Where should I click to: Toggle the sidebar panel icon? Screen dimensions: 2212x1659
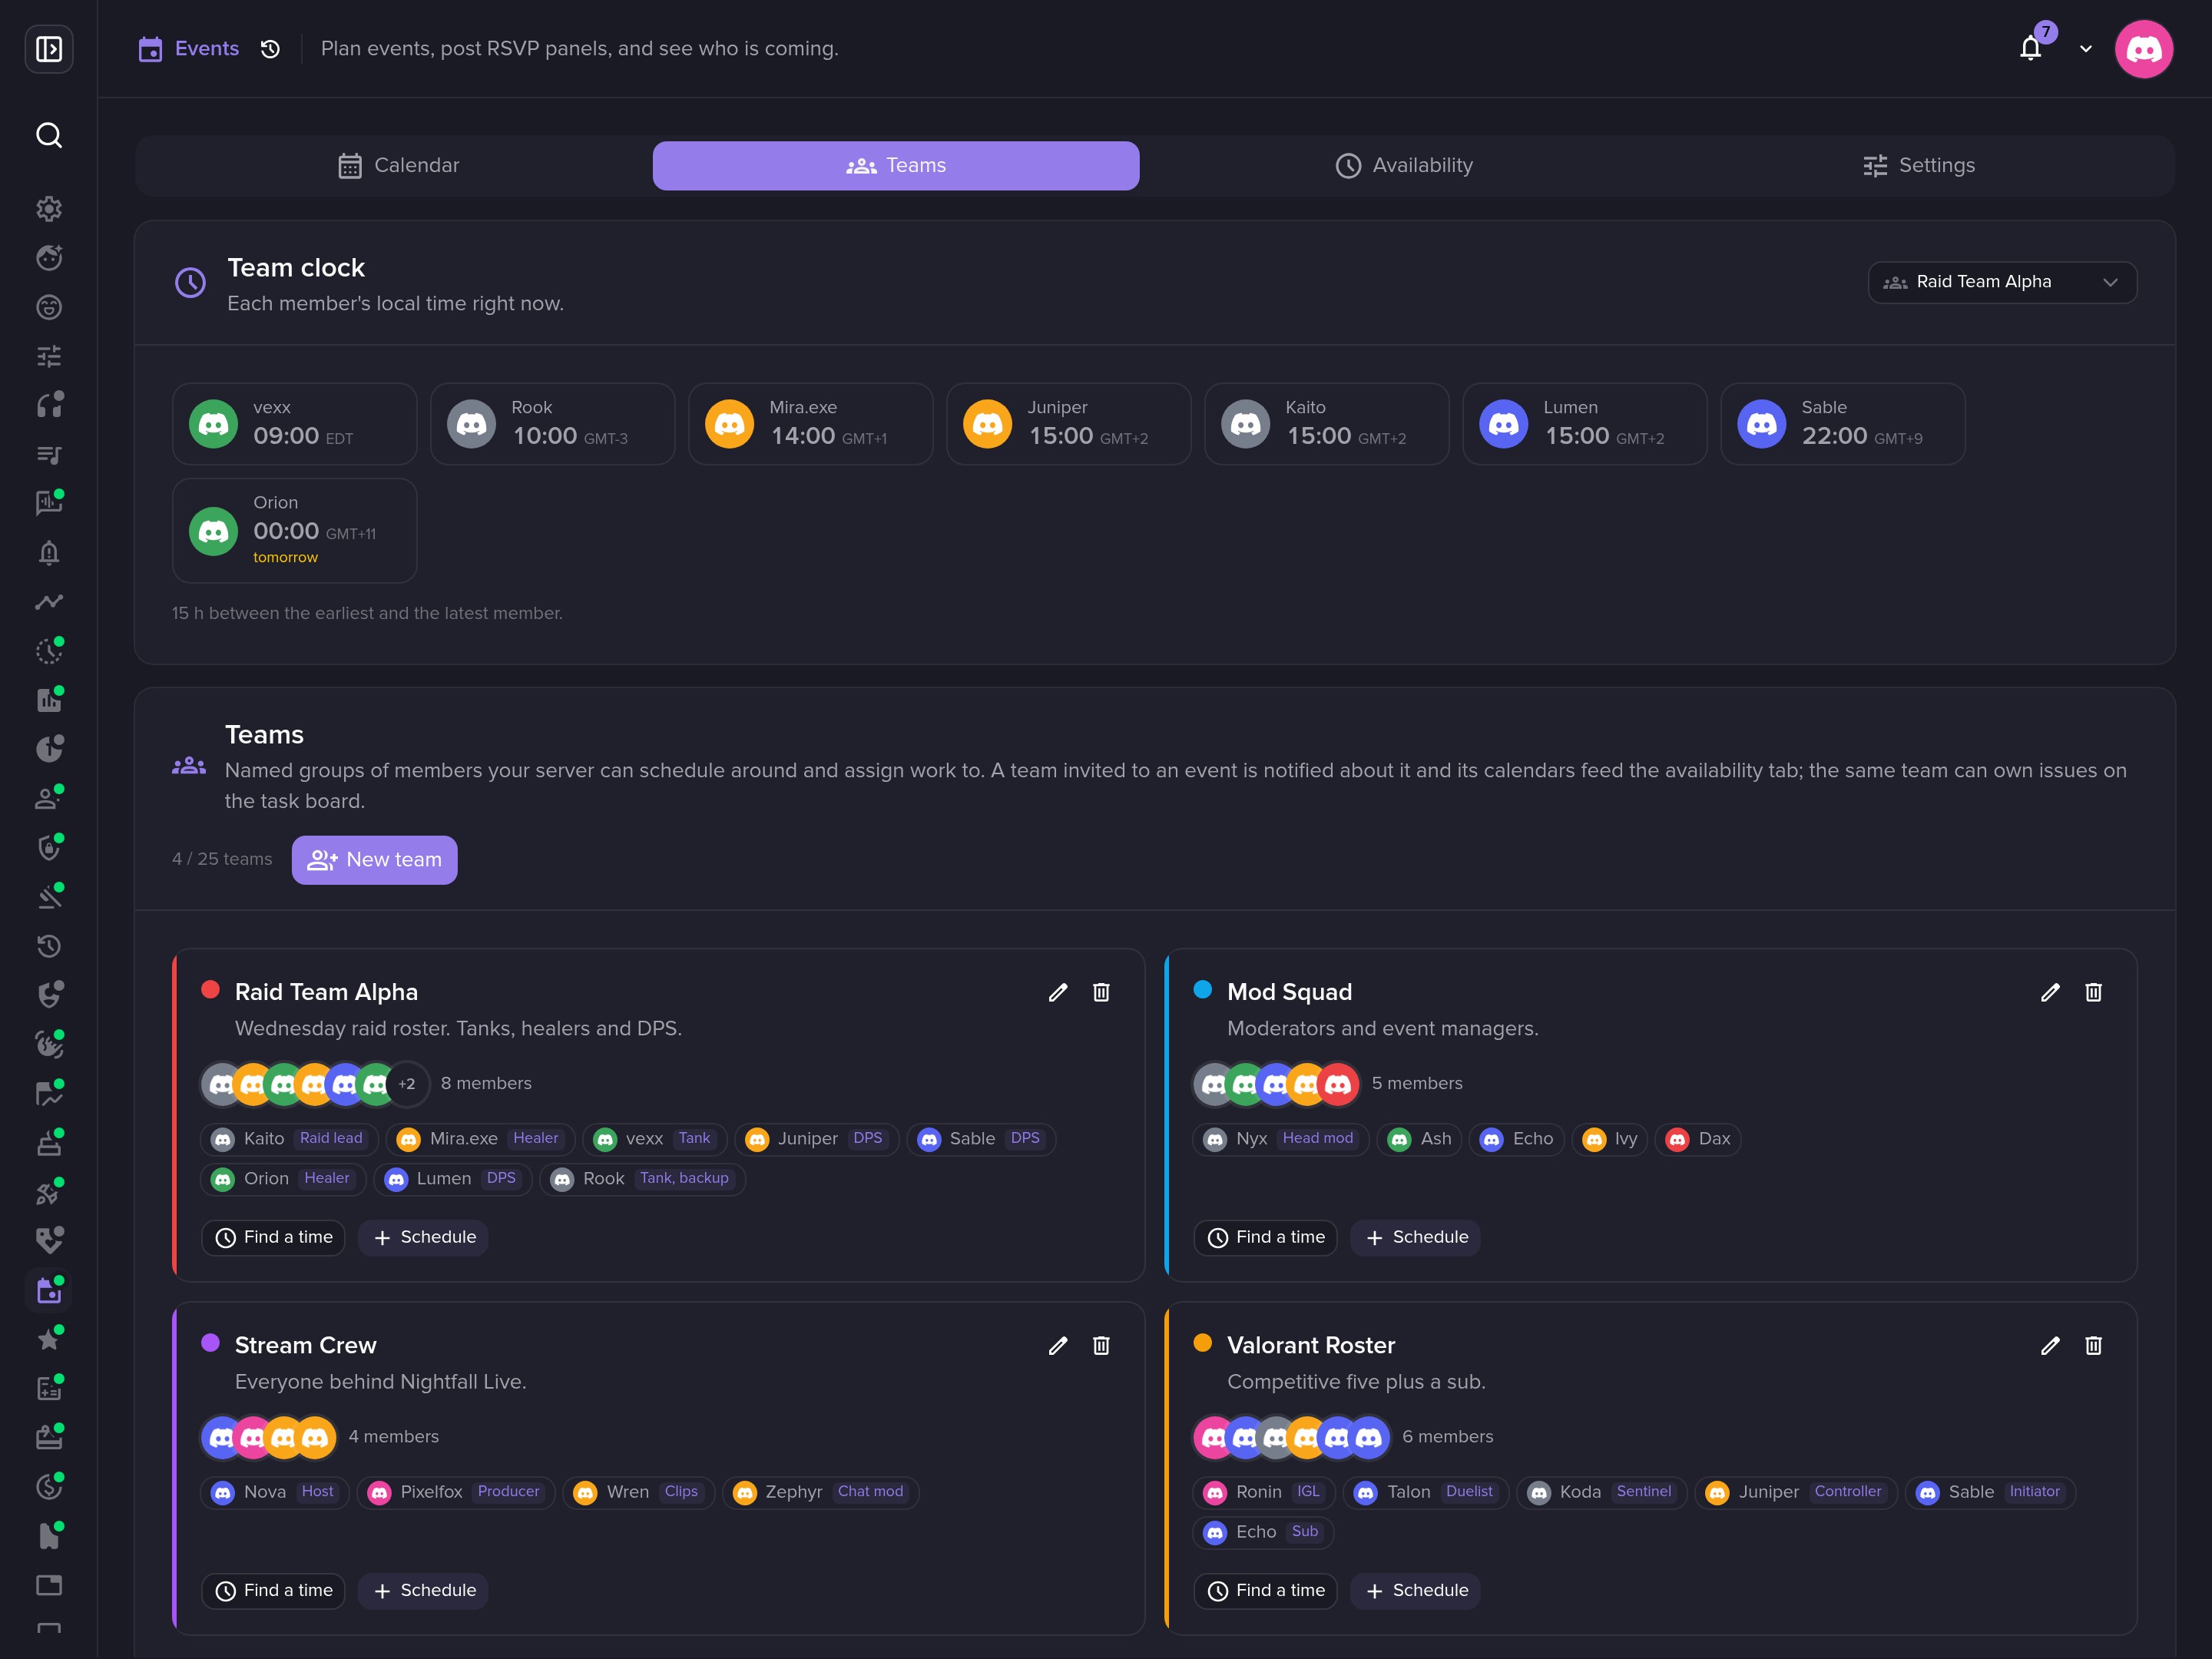[49, 49]
